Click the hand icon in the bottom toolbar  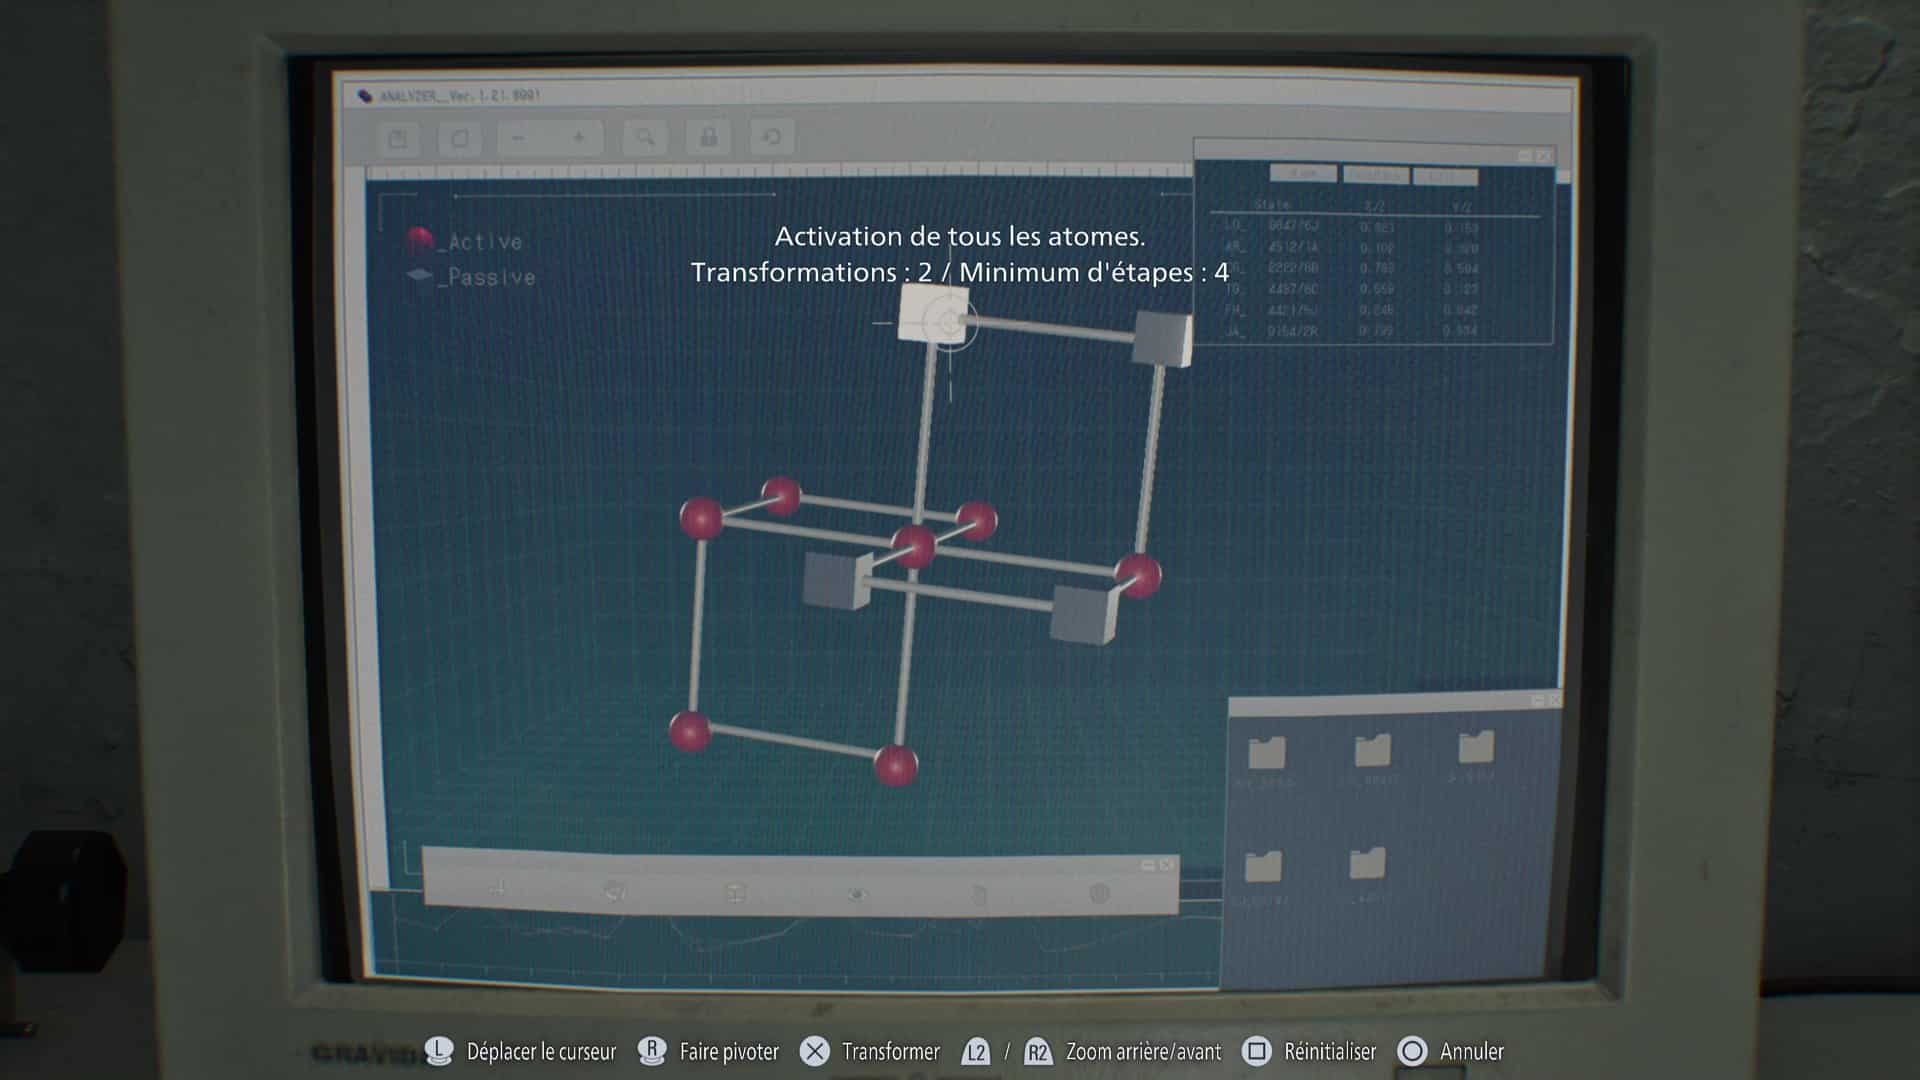(979, 893)
